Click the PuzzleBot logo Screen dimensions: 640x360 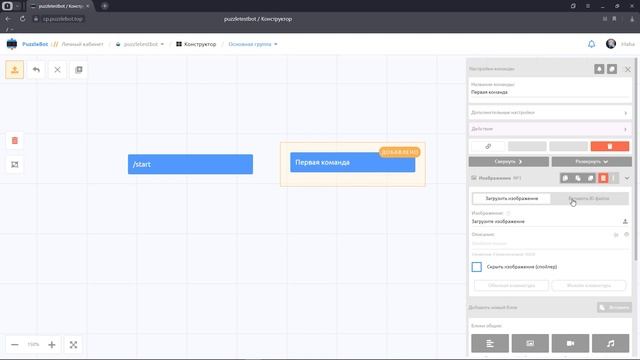click(x=12, y=44)
